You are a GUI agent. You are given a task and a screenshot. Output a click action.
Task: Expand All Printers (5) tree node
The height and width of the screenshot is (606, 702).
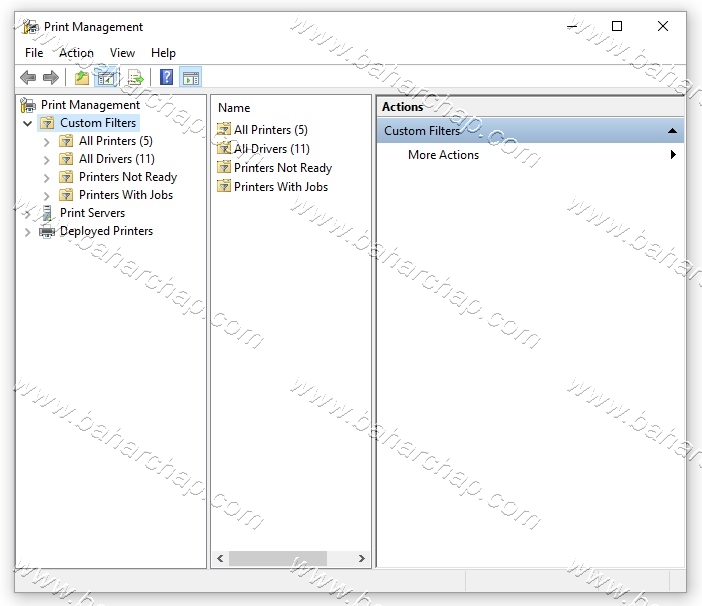point(47,142)
